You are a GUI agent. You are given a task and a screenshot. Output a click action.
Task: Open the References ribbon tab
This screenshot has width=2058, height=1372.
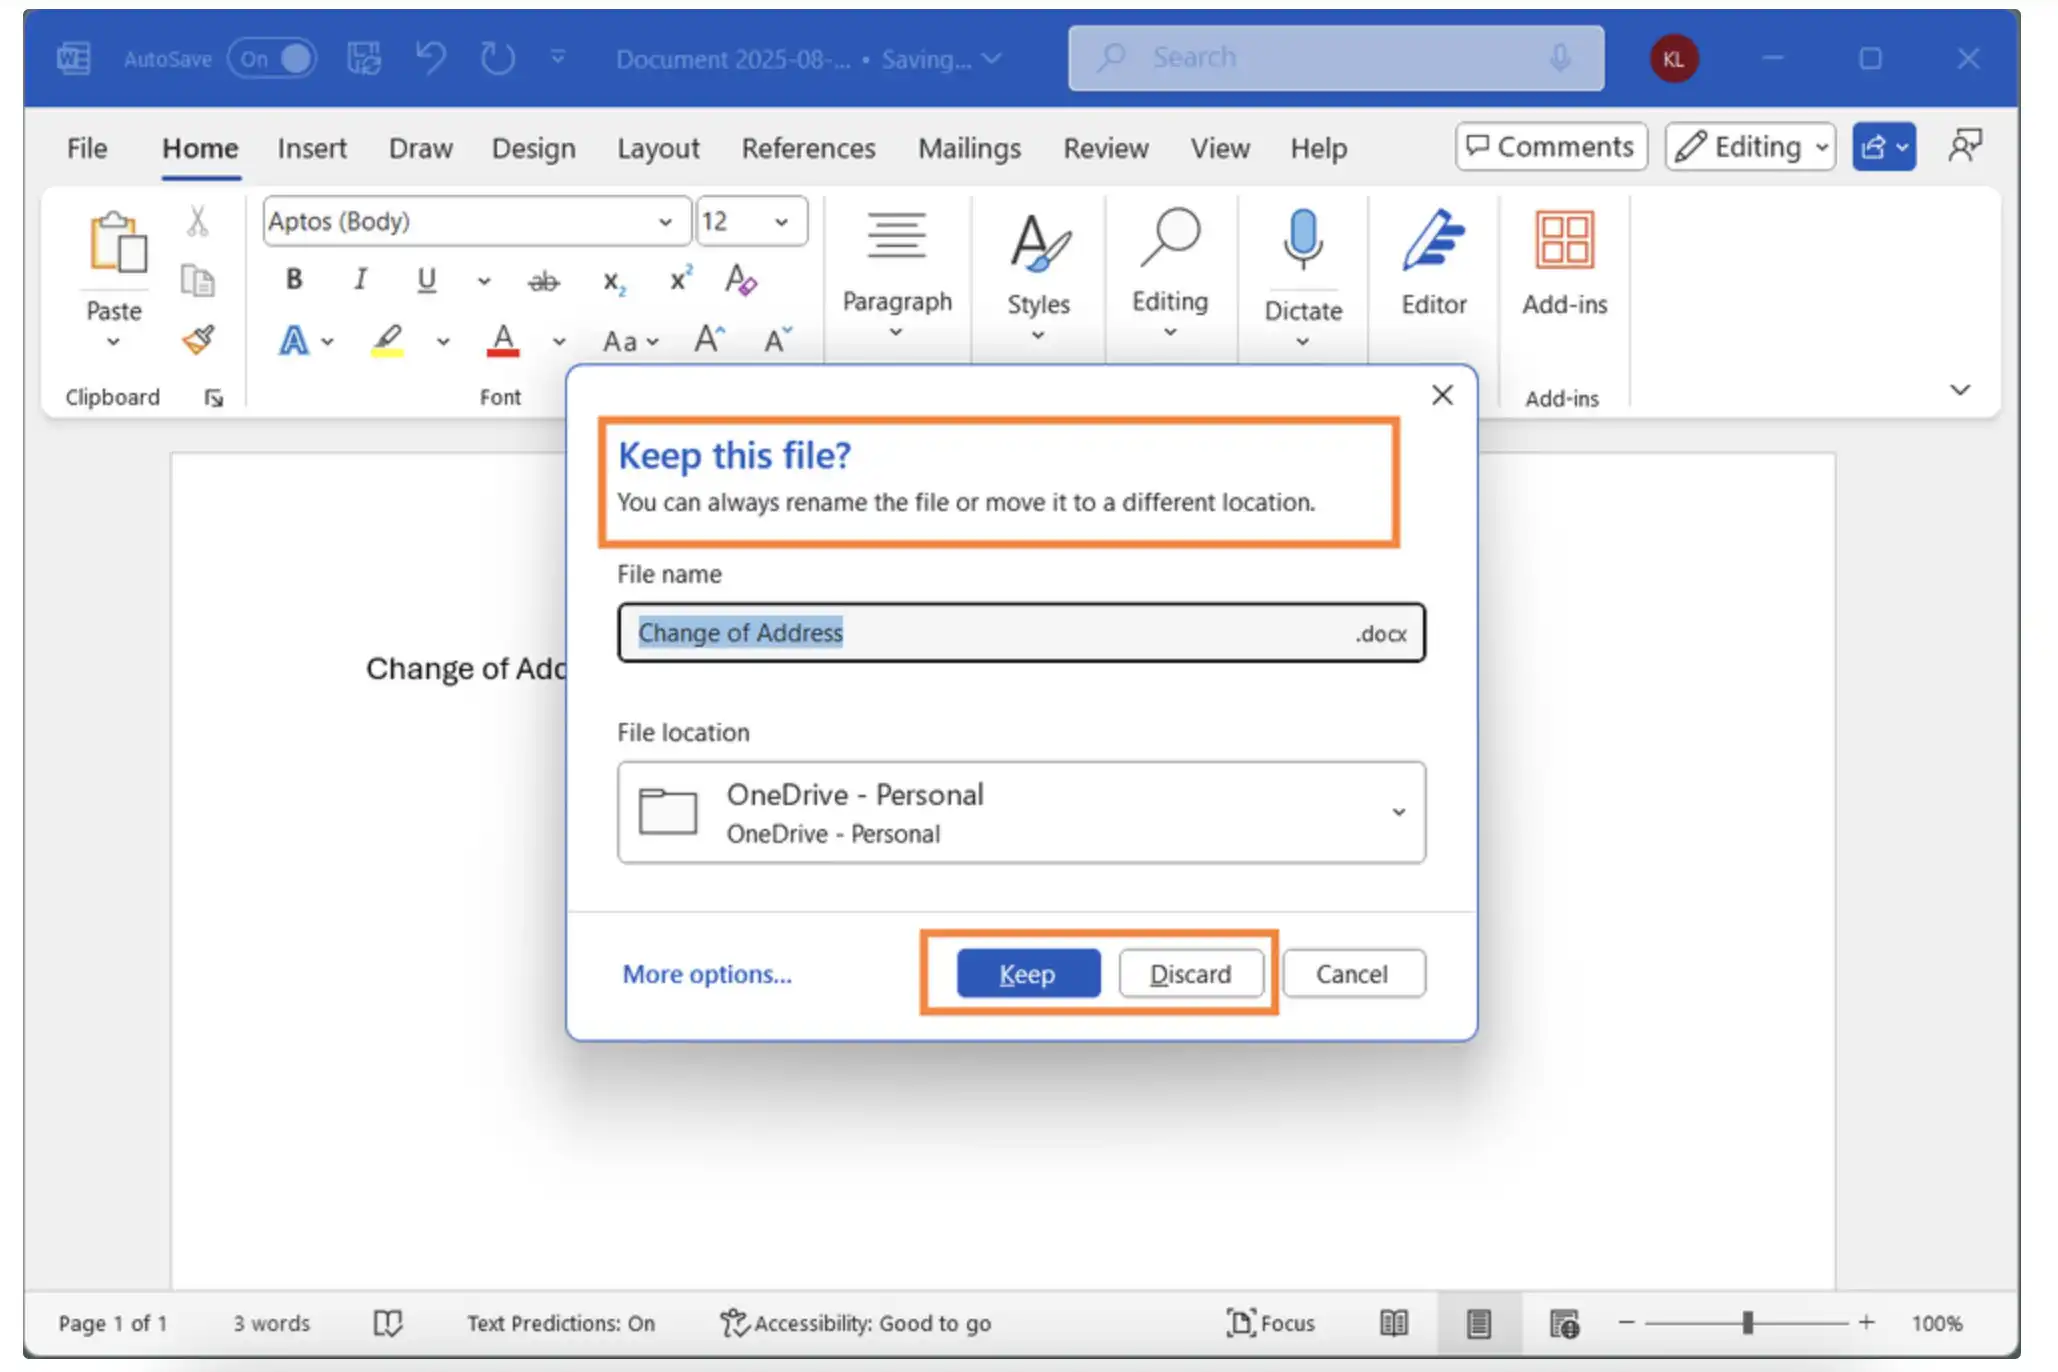click(x=808, y=148)
